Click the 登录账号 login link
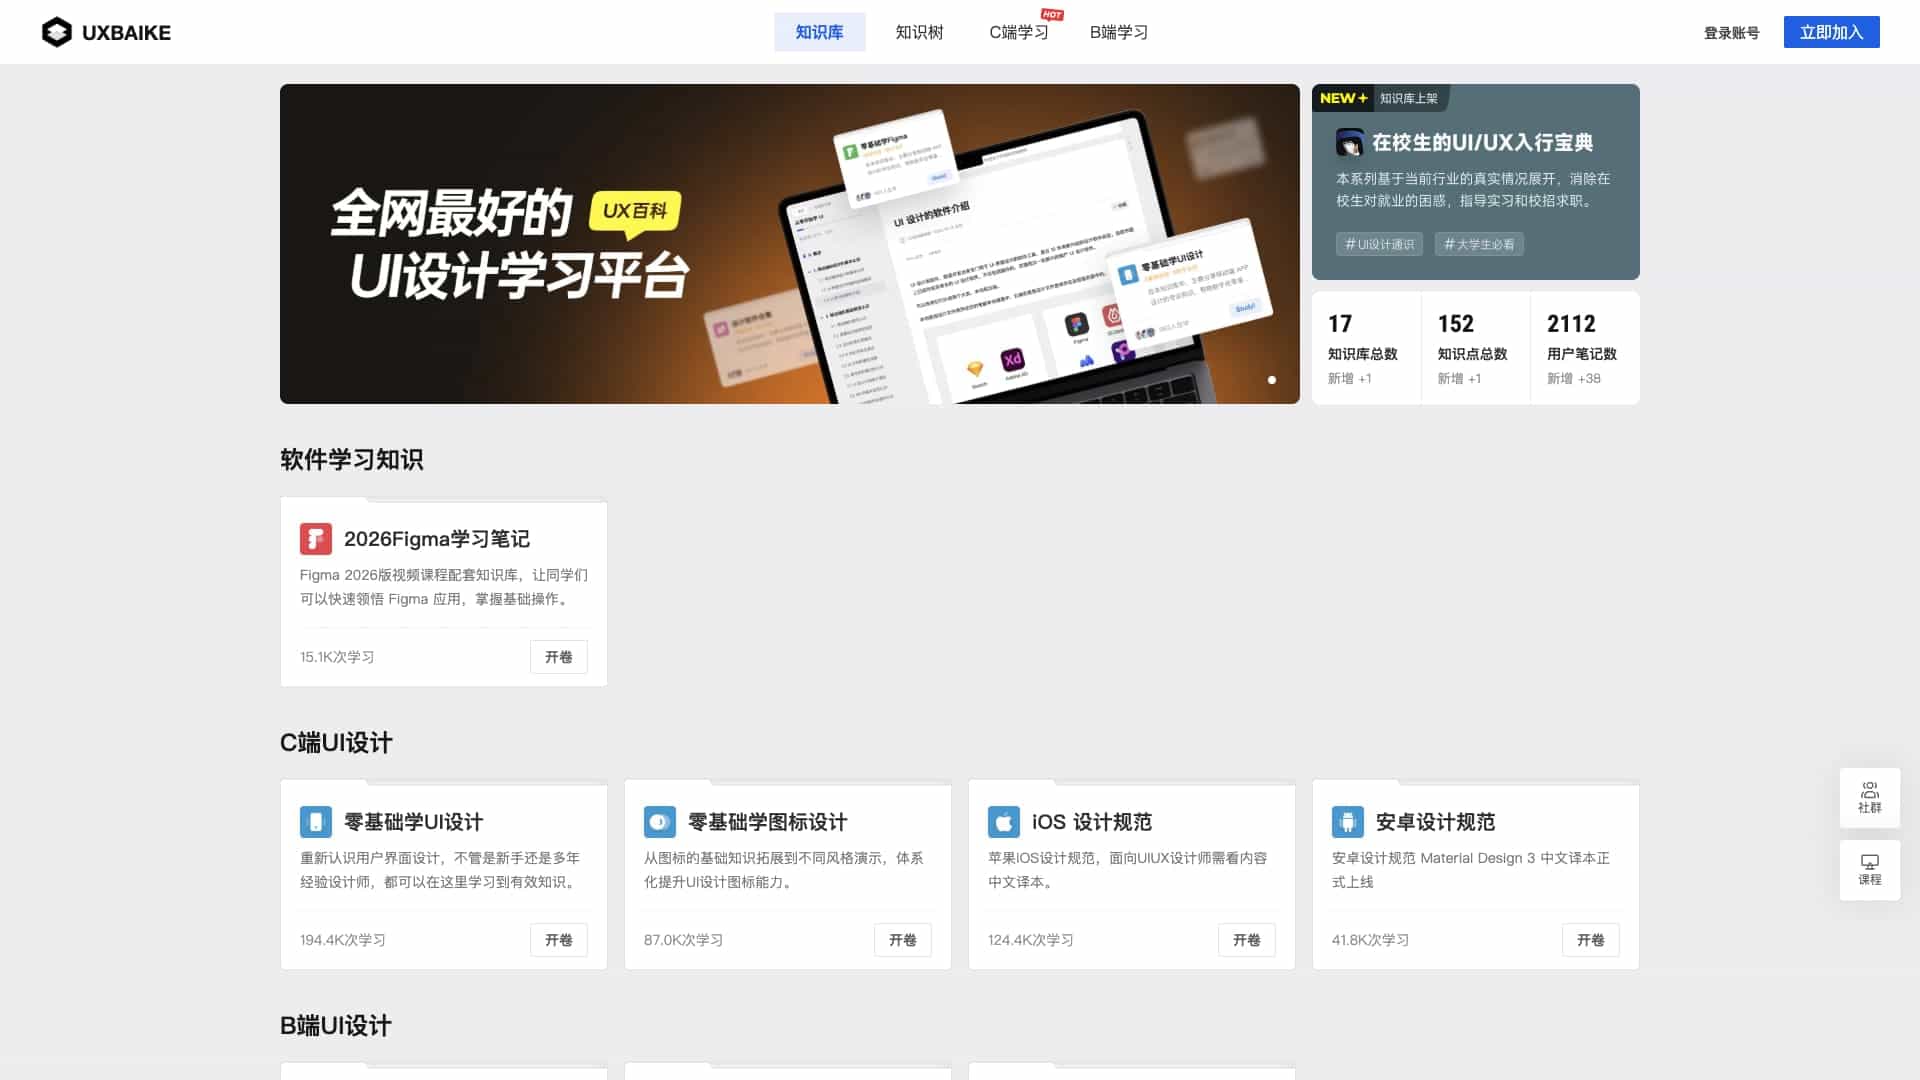This screenshot has height=1080, width=1920. click(1731, 33)
